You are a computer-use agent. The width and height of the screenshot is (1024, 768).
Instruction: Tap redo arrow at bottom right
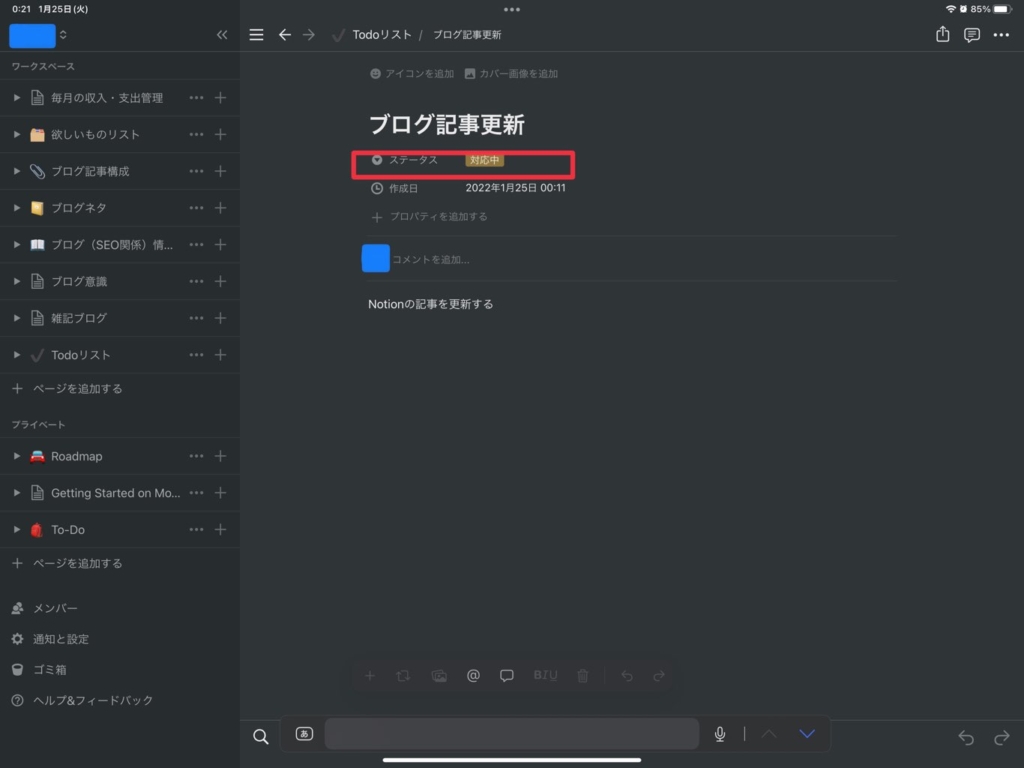[1001, 738]
